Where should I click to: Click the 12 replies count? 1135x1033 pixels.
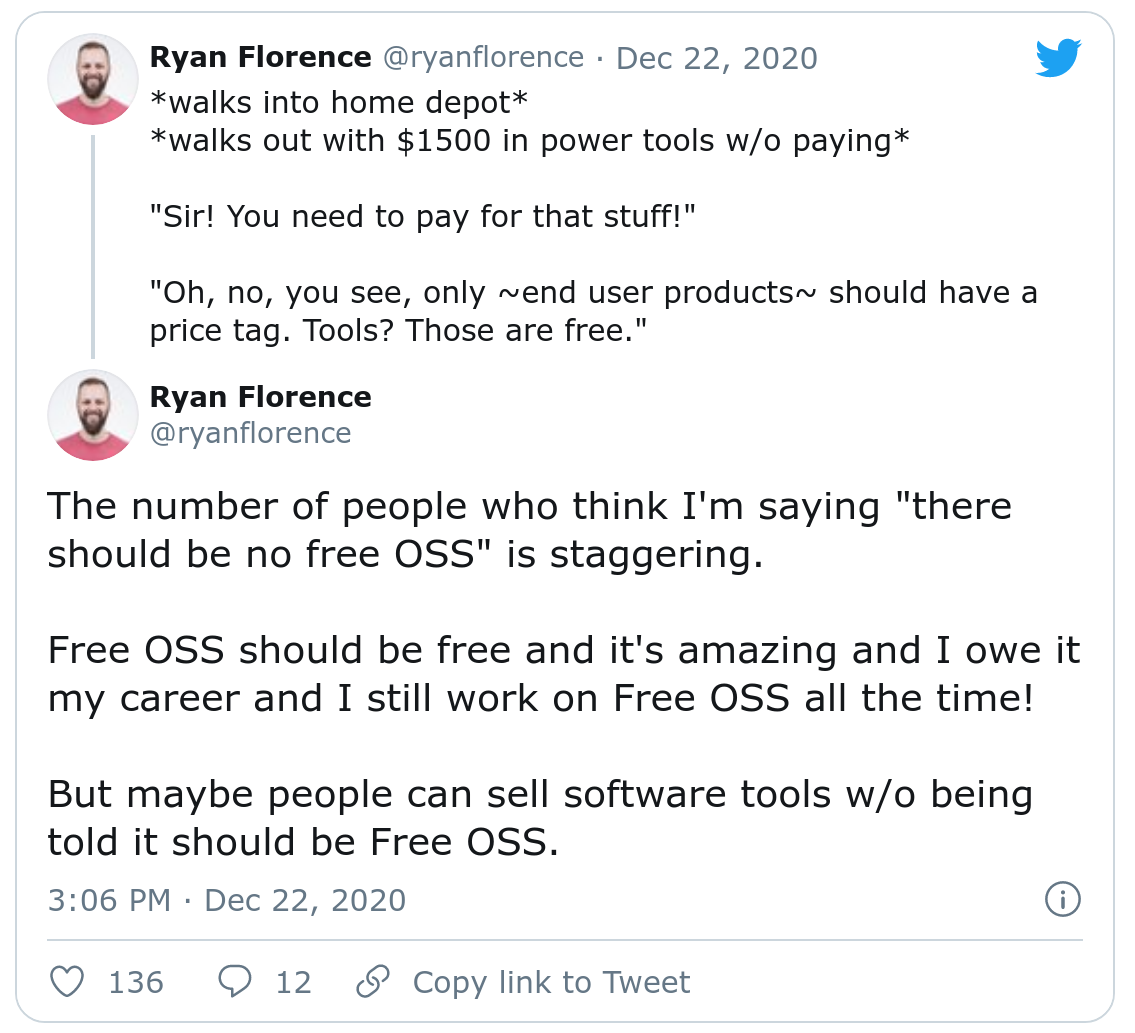294,982
